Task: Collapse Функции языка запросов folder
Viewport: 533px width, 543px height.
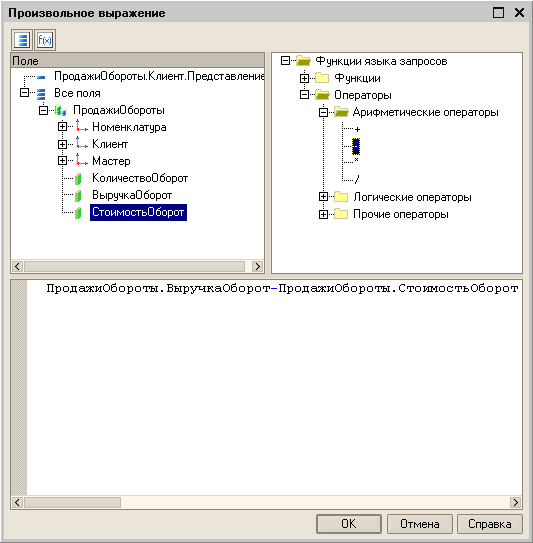Action: pyautogui.click(x=285, y=61)
